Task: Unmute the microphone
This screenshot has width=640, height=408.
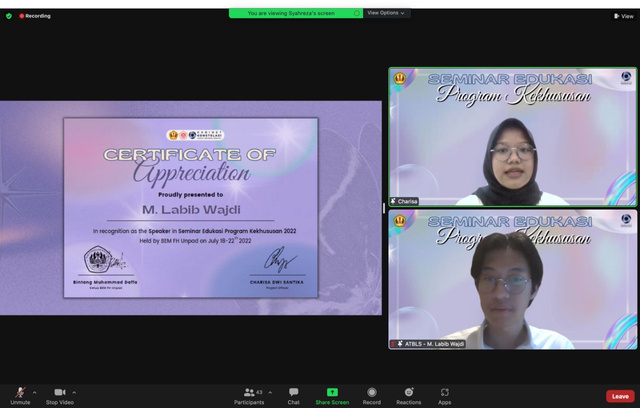Action: tap(20, 393)
